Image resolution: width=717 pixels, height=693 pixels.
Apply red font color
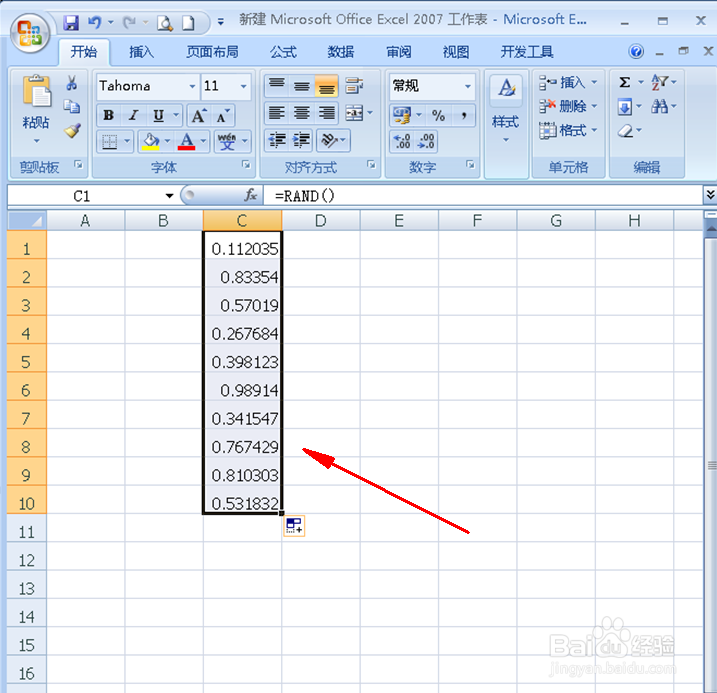point(187,141)
